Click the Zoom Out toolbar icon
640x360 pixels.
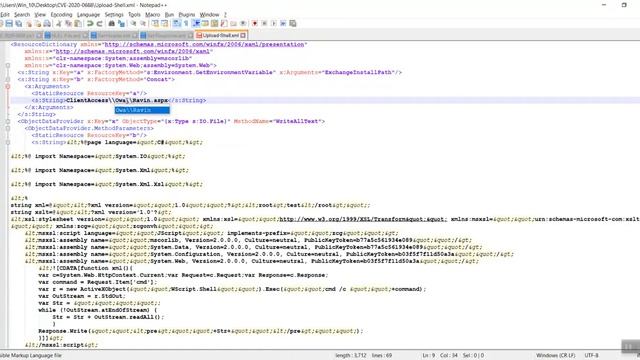[x=143, y=24]
